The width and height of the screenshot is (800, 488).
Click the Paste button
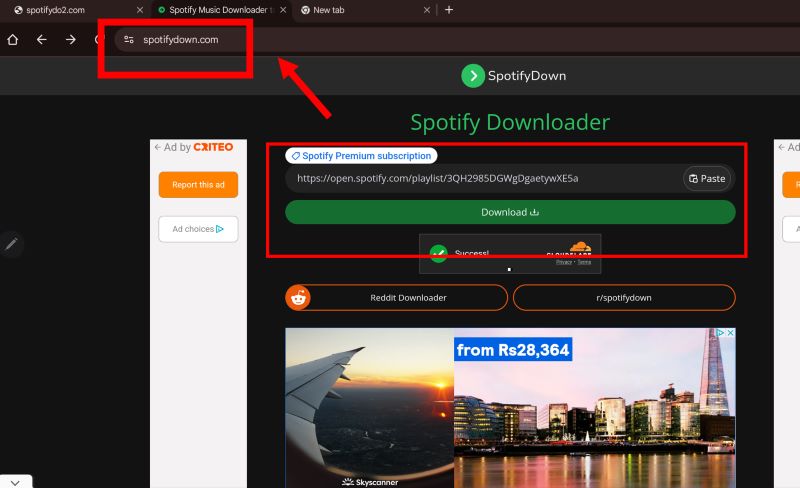(707, 179)
